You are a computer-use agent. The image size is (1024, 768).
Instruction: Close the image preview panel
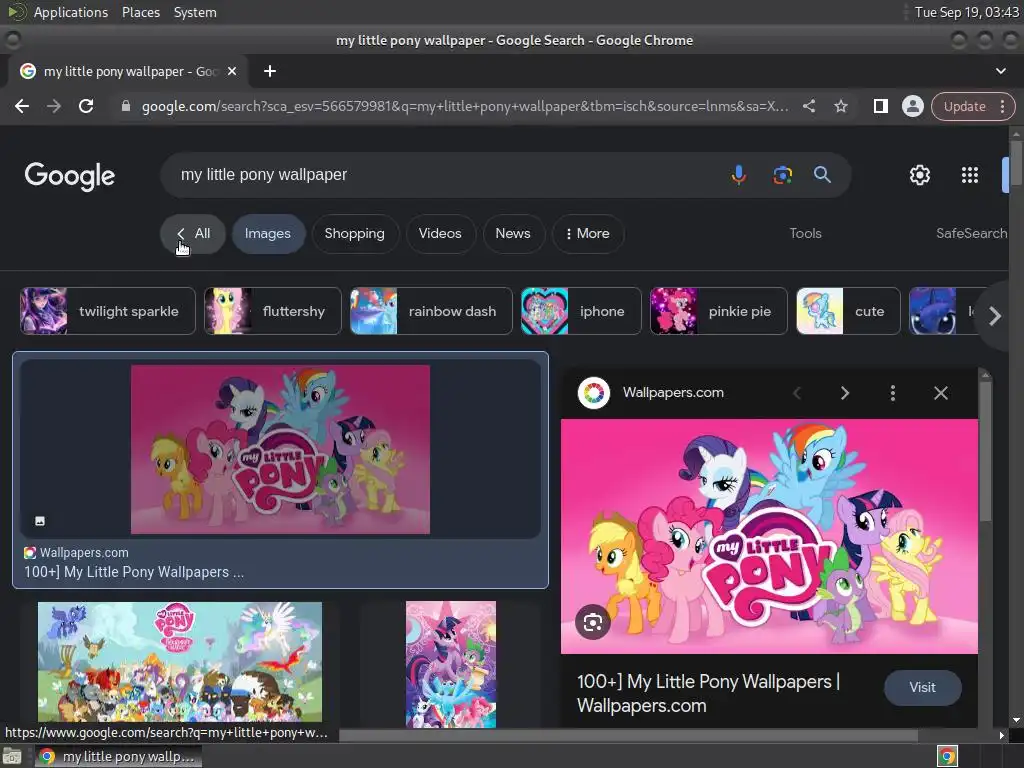[940, 393]
